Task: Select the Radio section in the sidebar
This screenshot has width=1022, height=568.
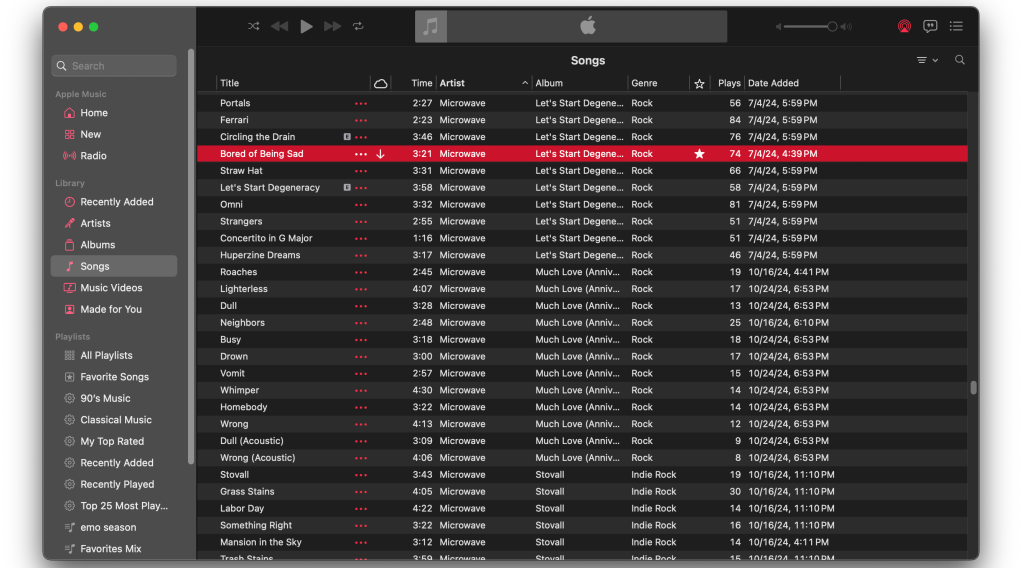Action: [x=93, y=156]
